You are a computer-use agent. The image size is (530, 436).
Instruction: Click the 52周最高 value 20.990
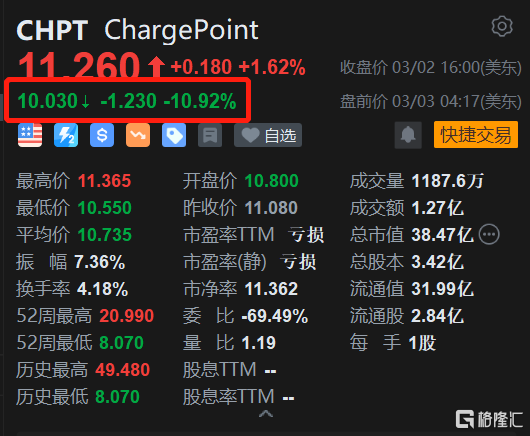(x=127, y=316)
